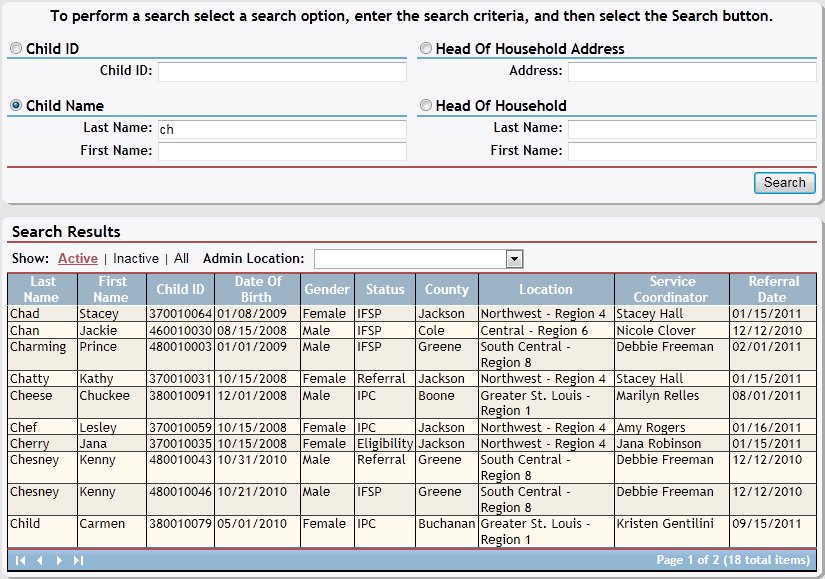Open the Admin Location dropdown
The image size is (825, 579).
514,259
